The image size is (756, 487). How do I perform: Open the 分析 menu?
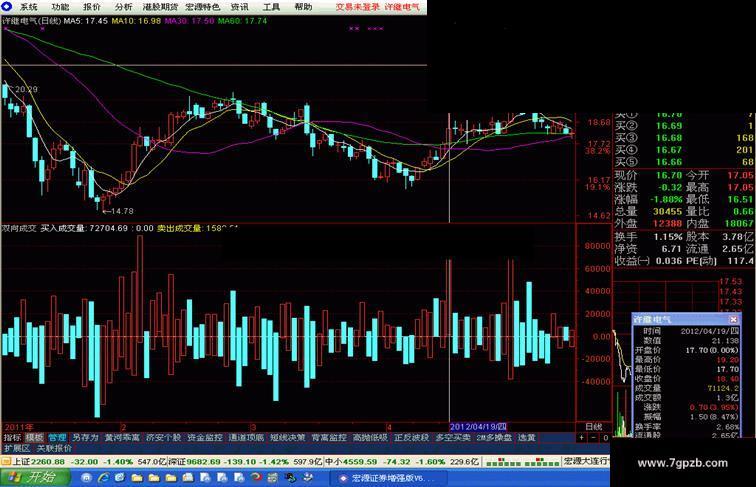(123, 7)
